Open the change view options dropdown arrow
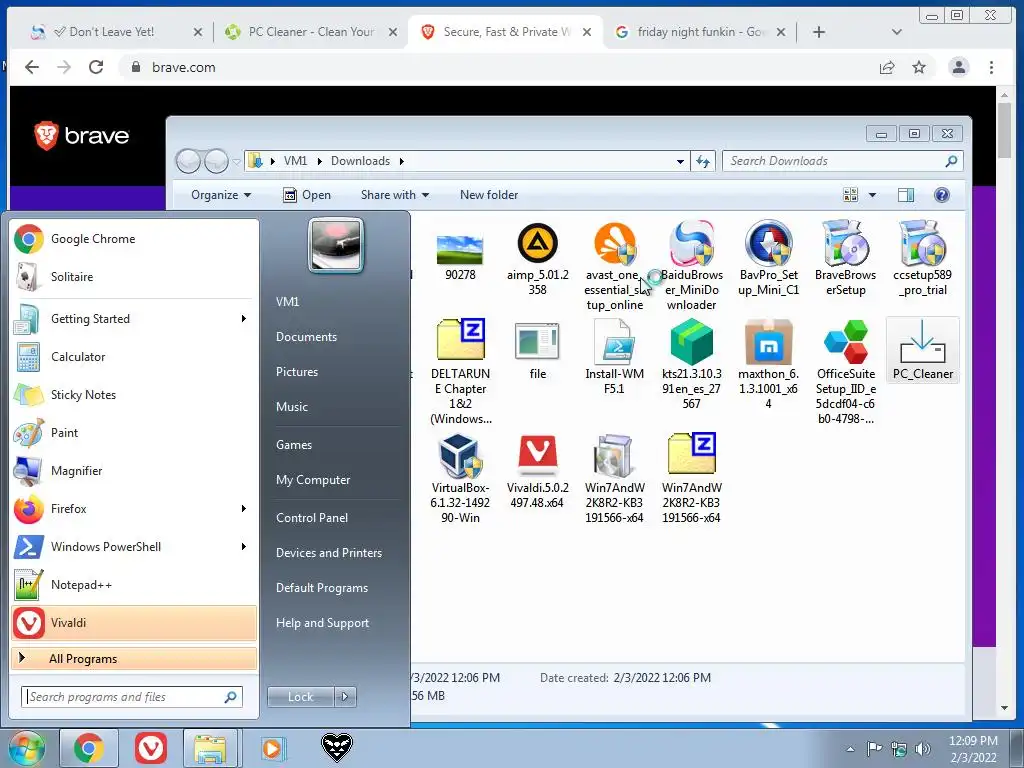 click(x=872, y=195)
